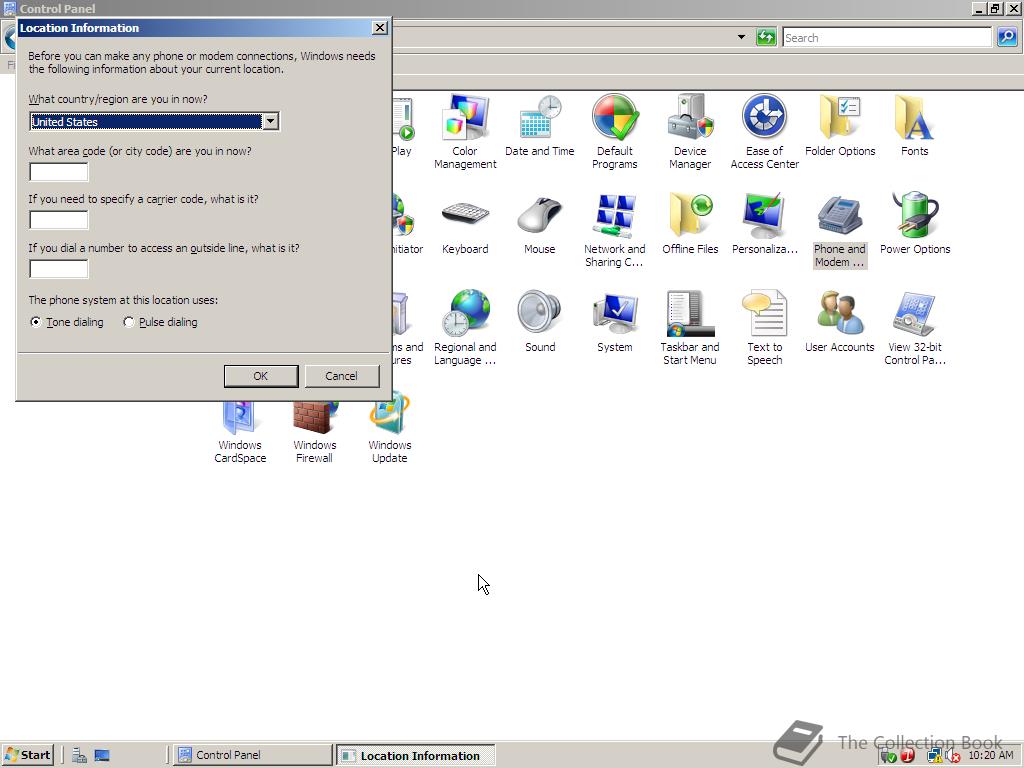Open the Personalization icon
Screen dimensions: 1024x768
pos(765,224)
